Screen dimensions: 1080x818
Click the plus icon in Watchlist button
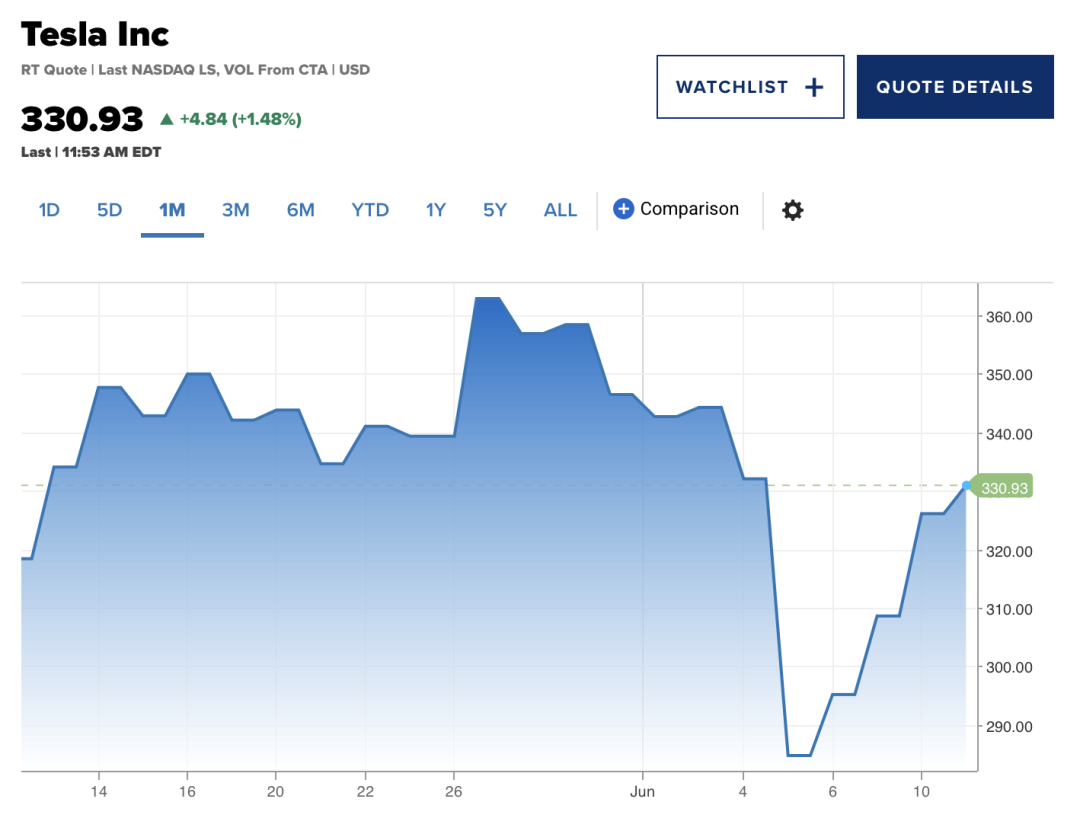tap(814, 87)
